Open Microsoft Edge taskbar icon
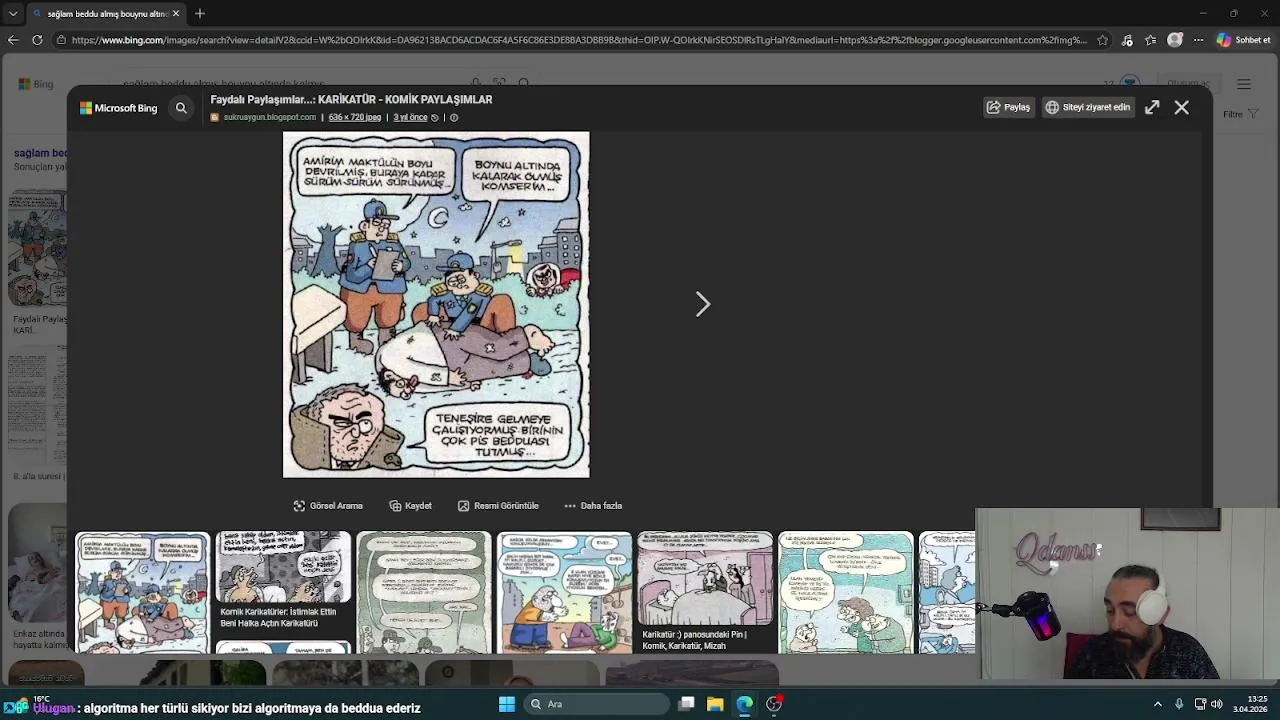The height and width of the screenshot is (720, 1280). (x=744, y=704)
